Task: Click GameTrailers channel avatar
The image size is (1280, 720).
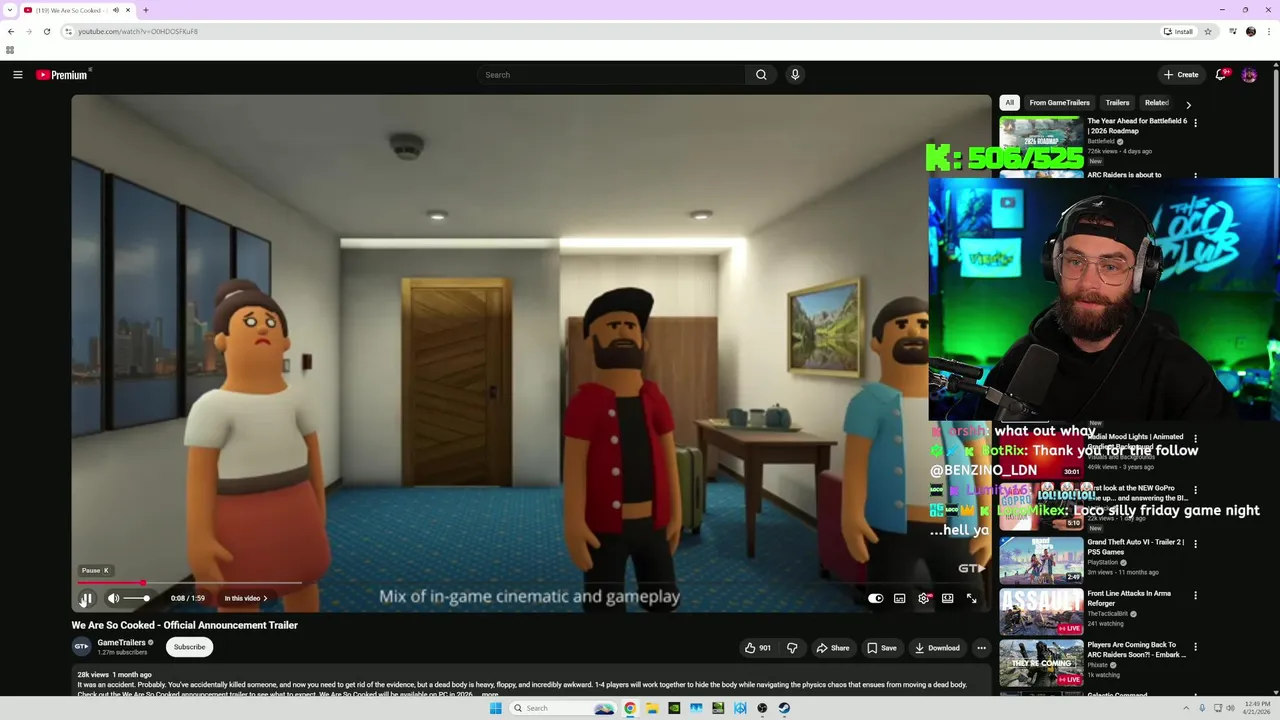Action: [81, 647]
